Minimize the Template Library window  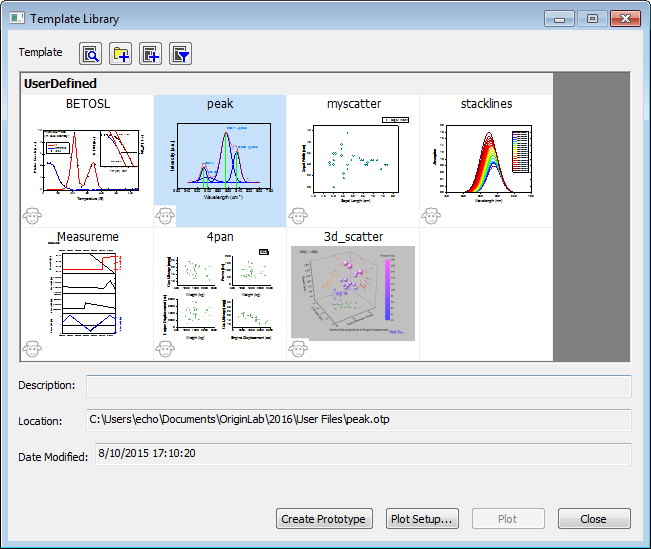coord(559,19)
